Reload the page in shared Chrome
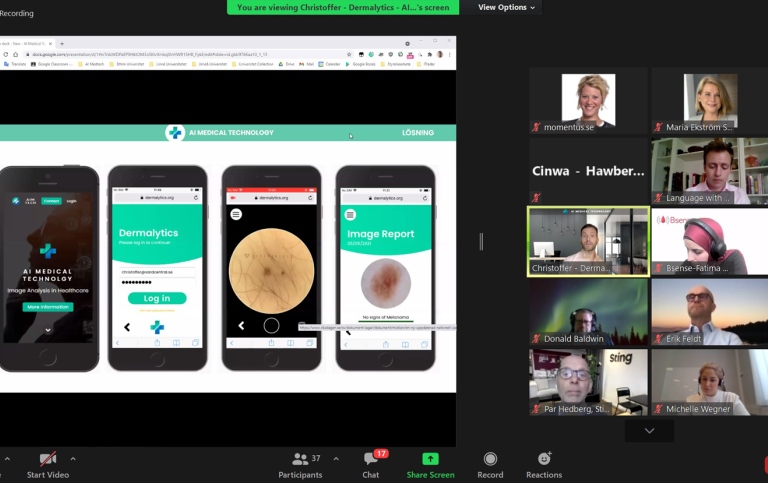The image size is (768, 483). [6, 54]
